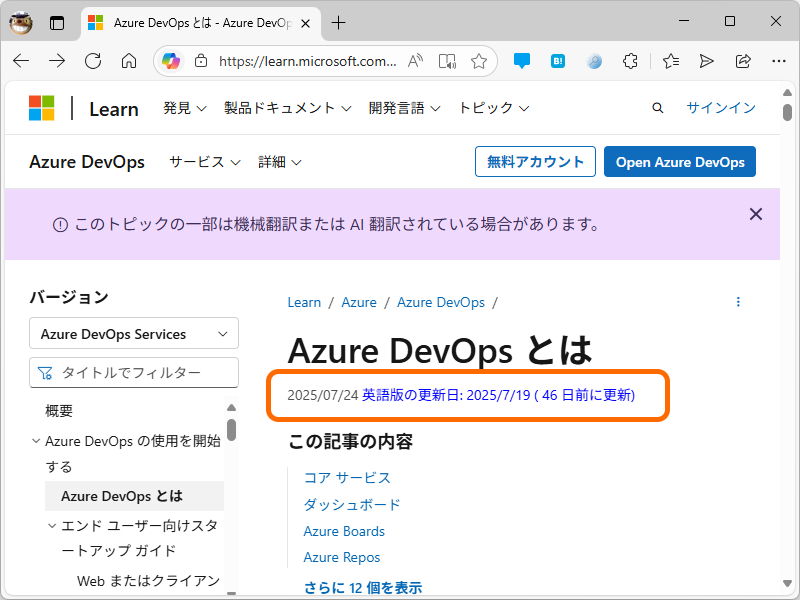Expand the 発見 menu in the header

point(184,108)
